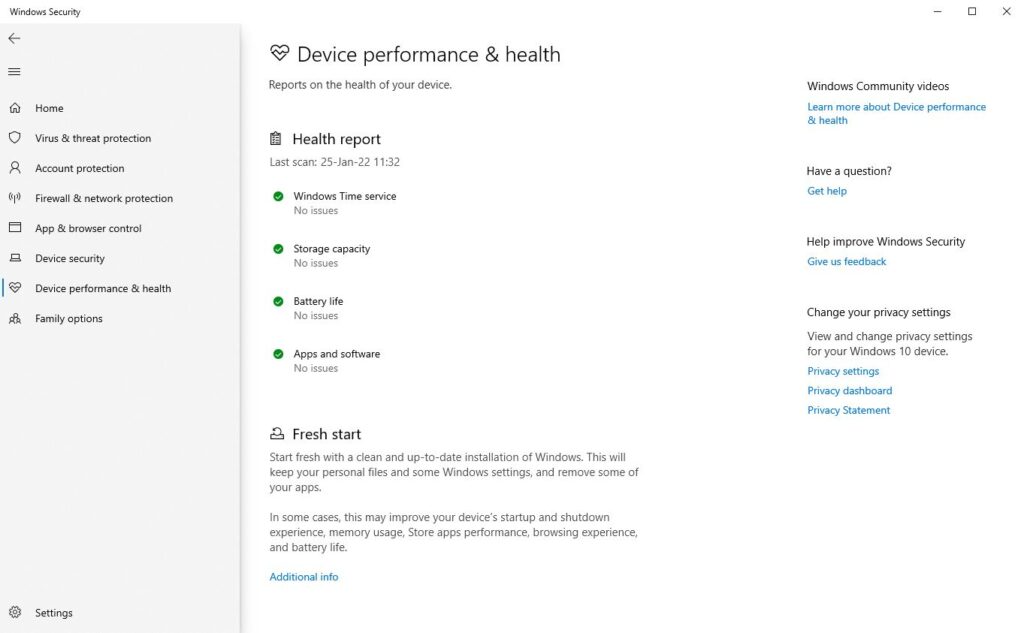Open Privacy settings
1024x633 pixels.
pyautogui.click(x=843, y=370)
